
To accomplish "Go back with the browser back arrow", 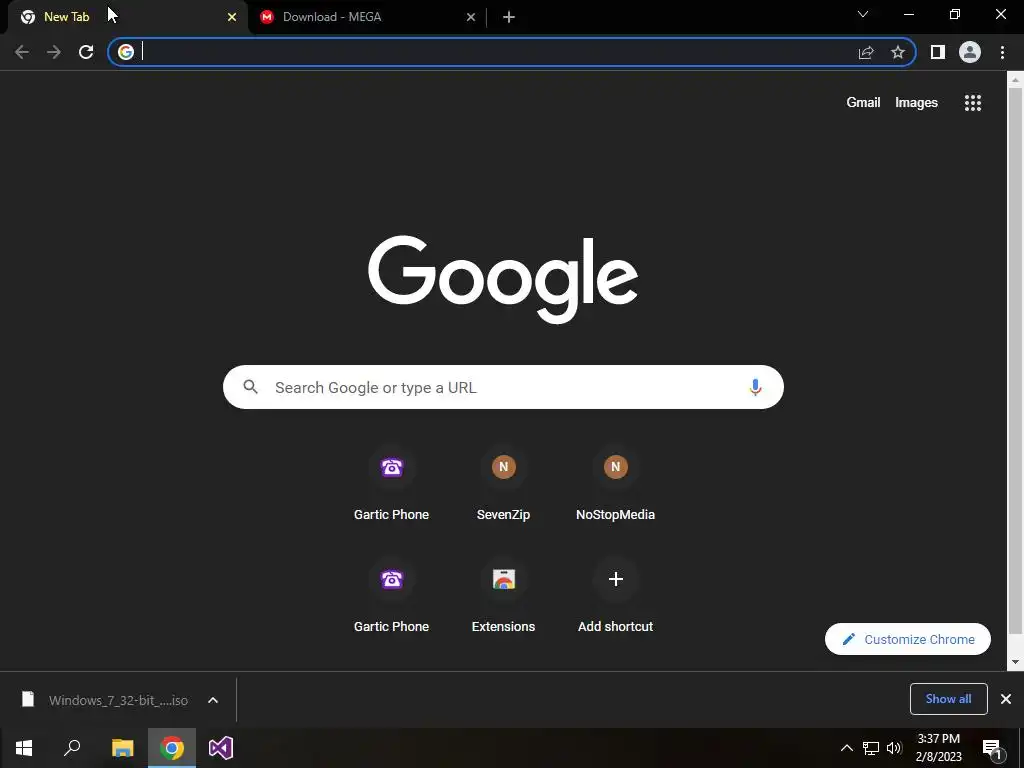I will tap(22, 52).
